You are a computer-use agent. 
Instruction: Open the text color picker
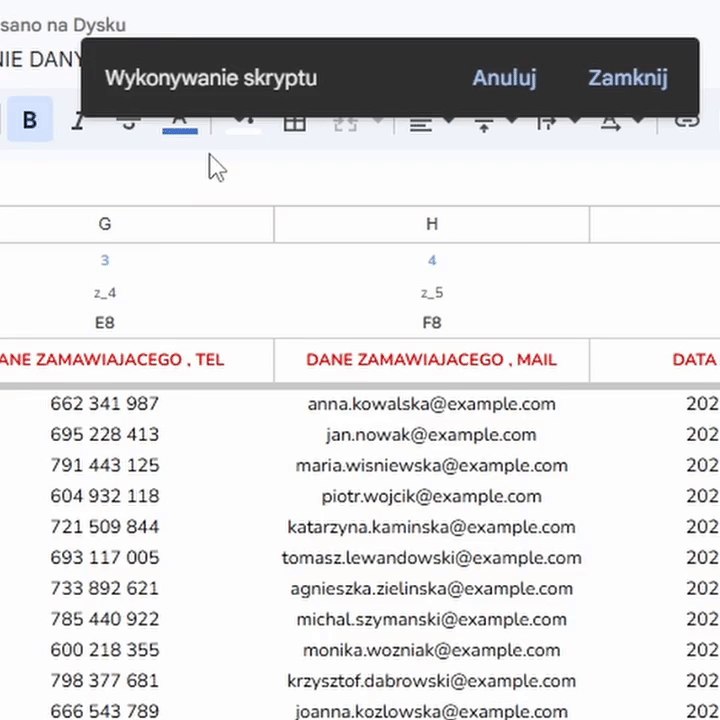179,122
